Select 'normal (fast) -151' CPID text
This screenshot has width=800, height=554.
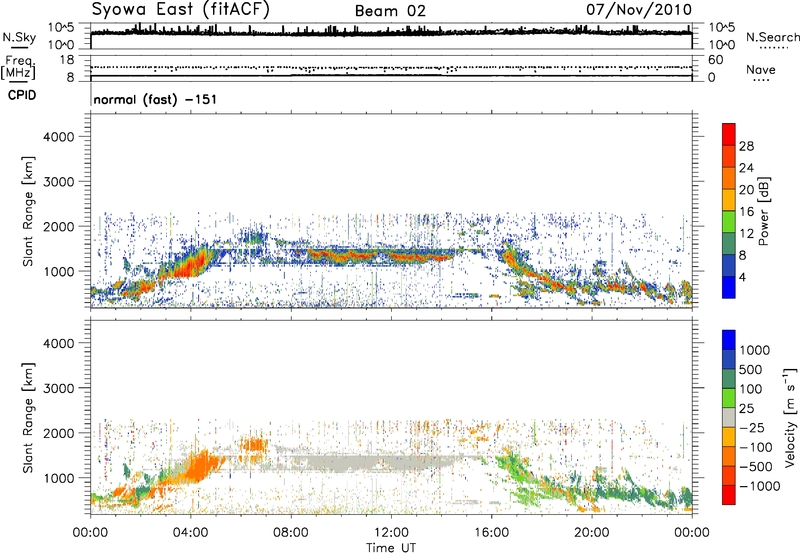pos(155,99)
